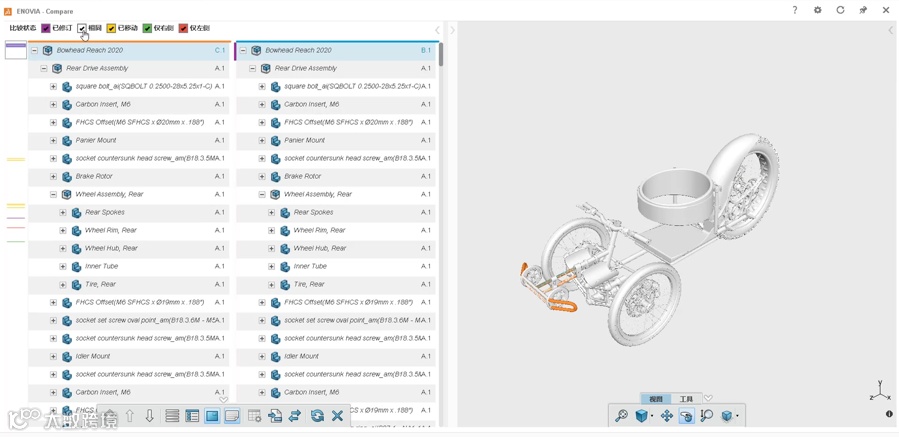Open the settings gear icon in title bar

coord(818,10)
